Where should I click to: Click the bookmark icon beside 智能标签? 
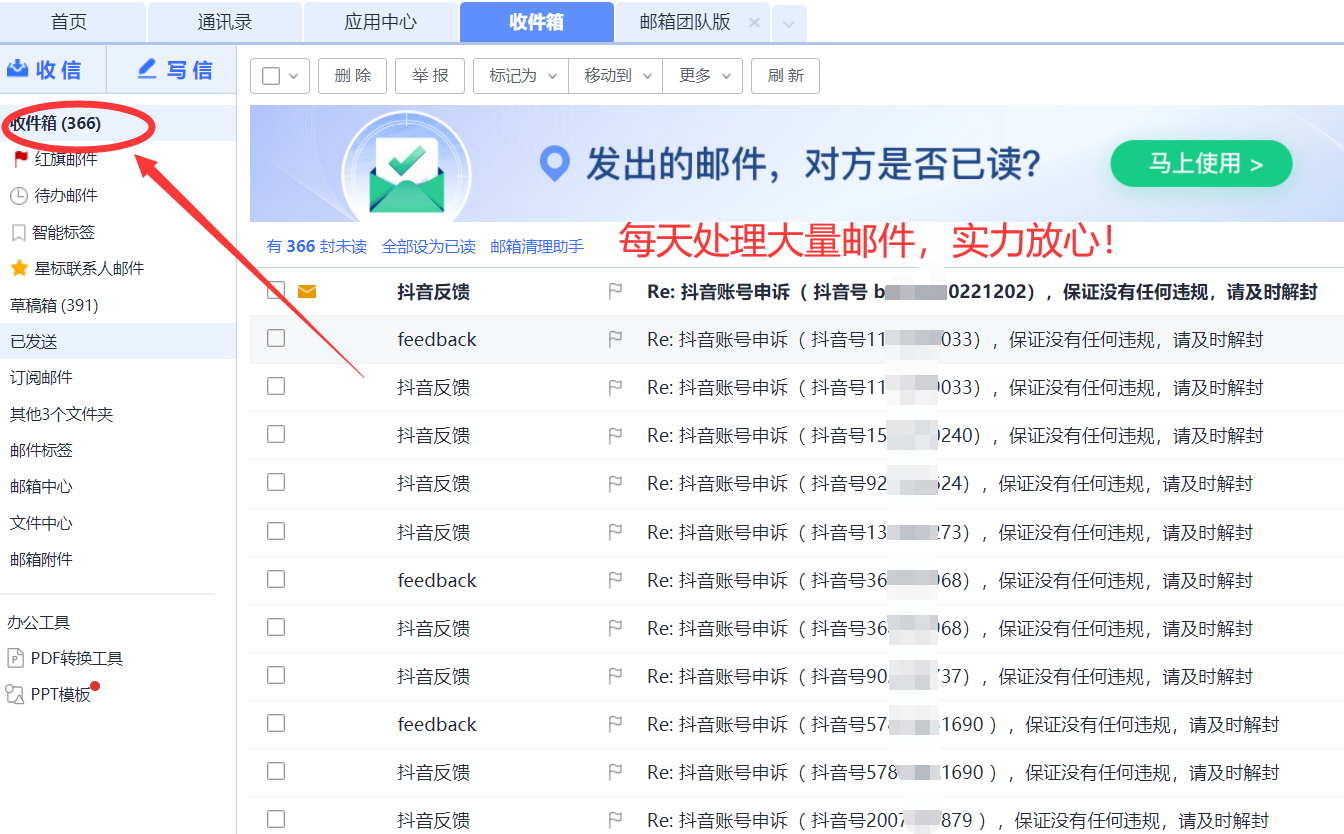pos(18,233)
